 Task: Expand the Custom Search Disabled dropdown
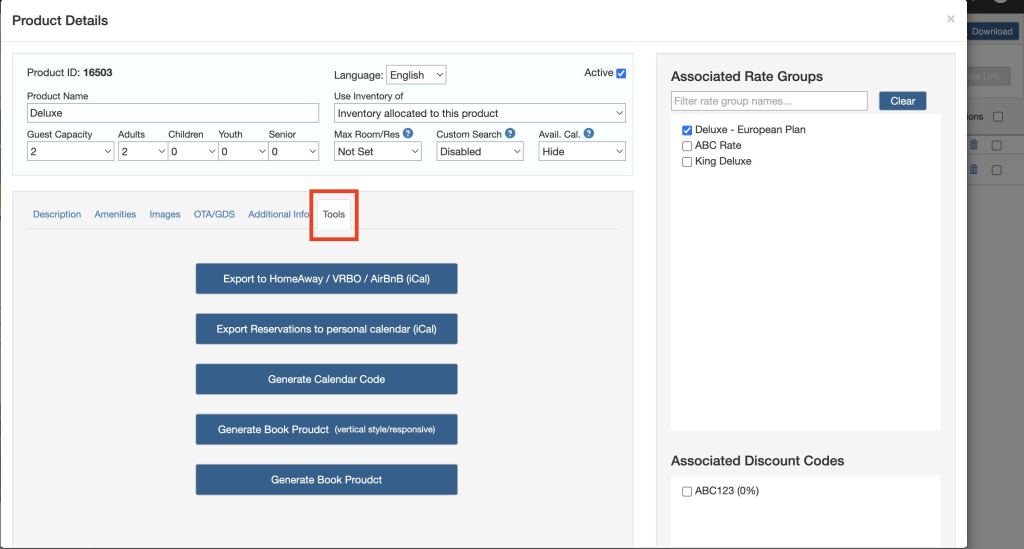pos(480,152)
